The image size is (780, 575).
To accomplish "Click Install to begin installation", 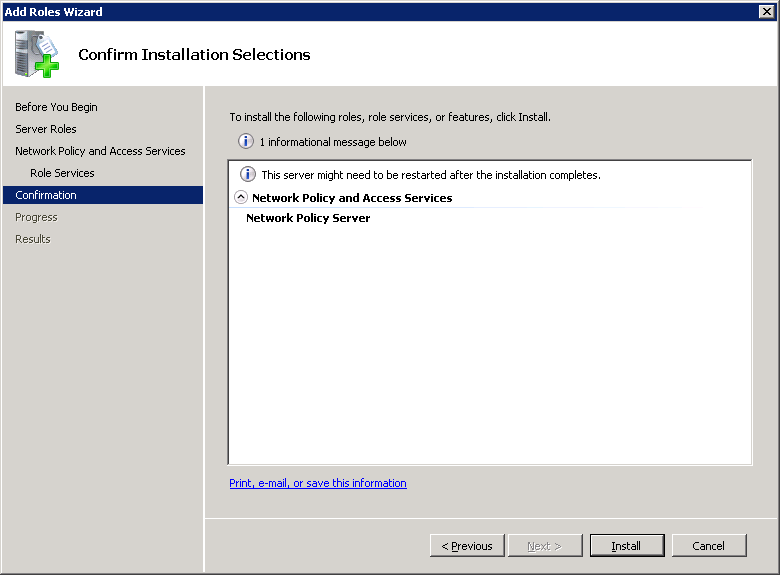I will tap(627, 546).
